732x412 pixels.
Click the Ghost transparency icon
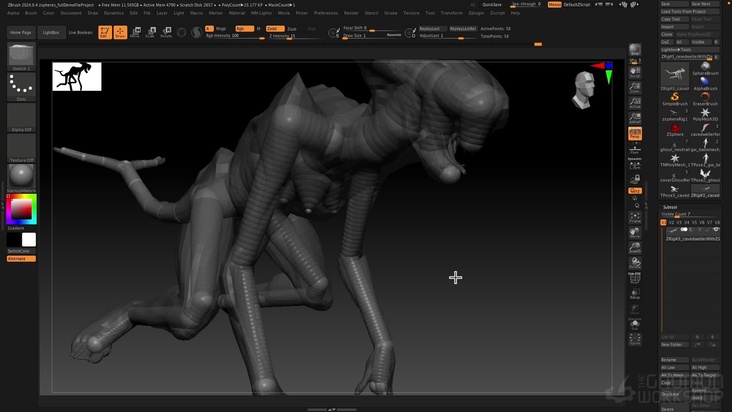(635, 309)
